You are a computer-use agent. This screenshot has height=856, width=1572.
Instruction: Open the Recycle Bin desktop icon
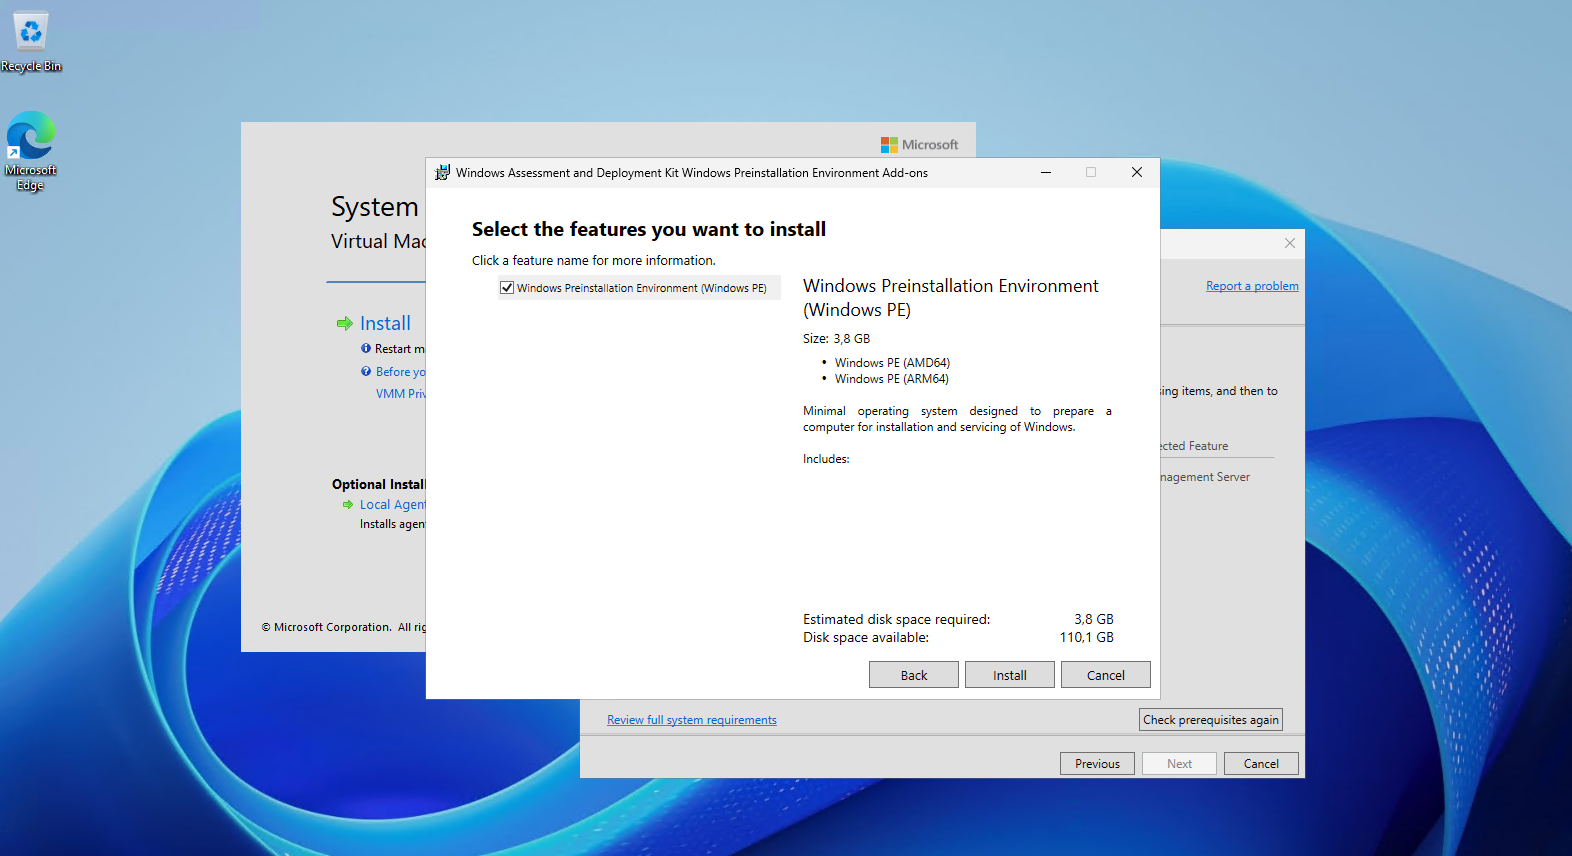coord(31,41)
